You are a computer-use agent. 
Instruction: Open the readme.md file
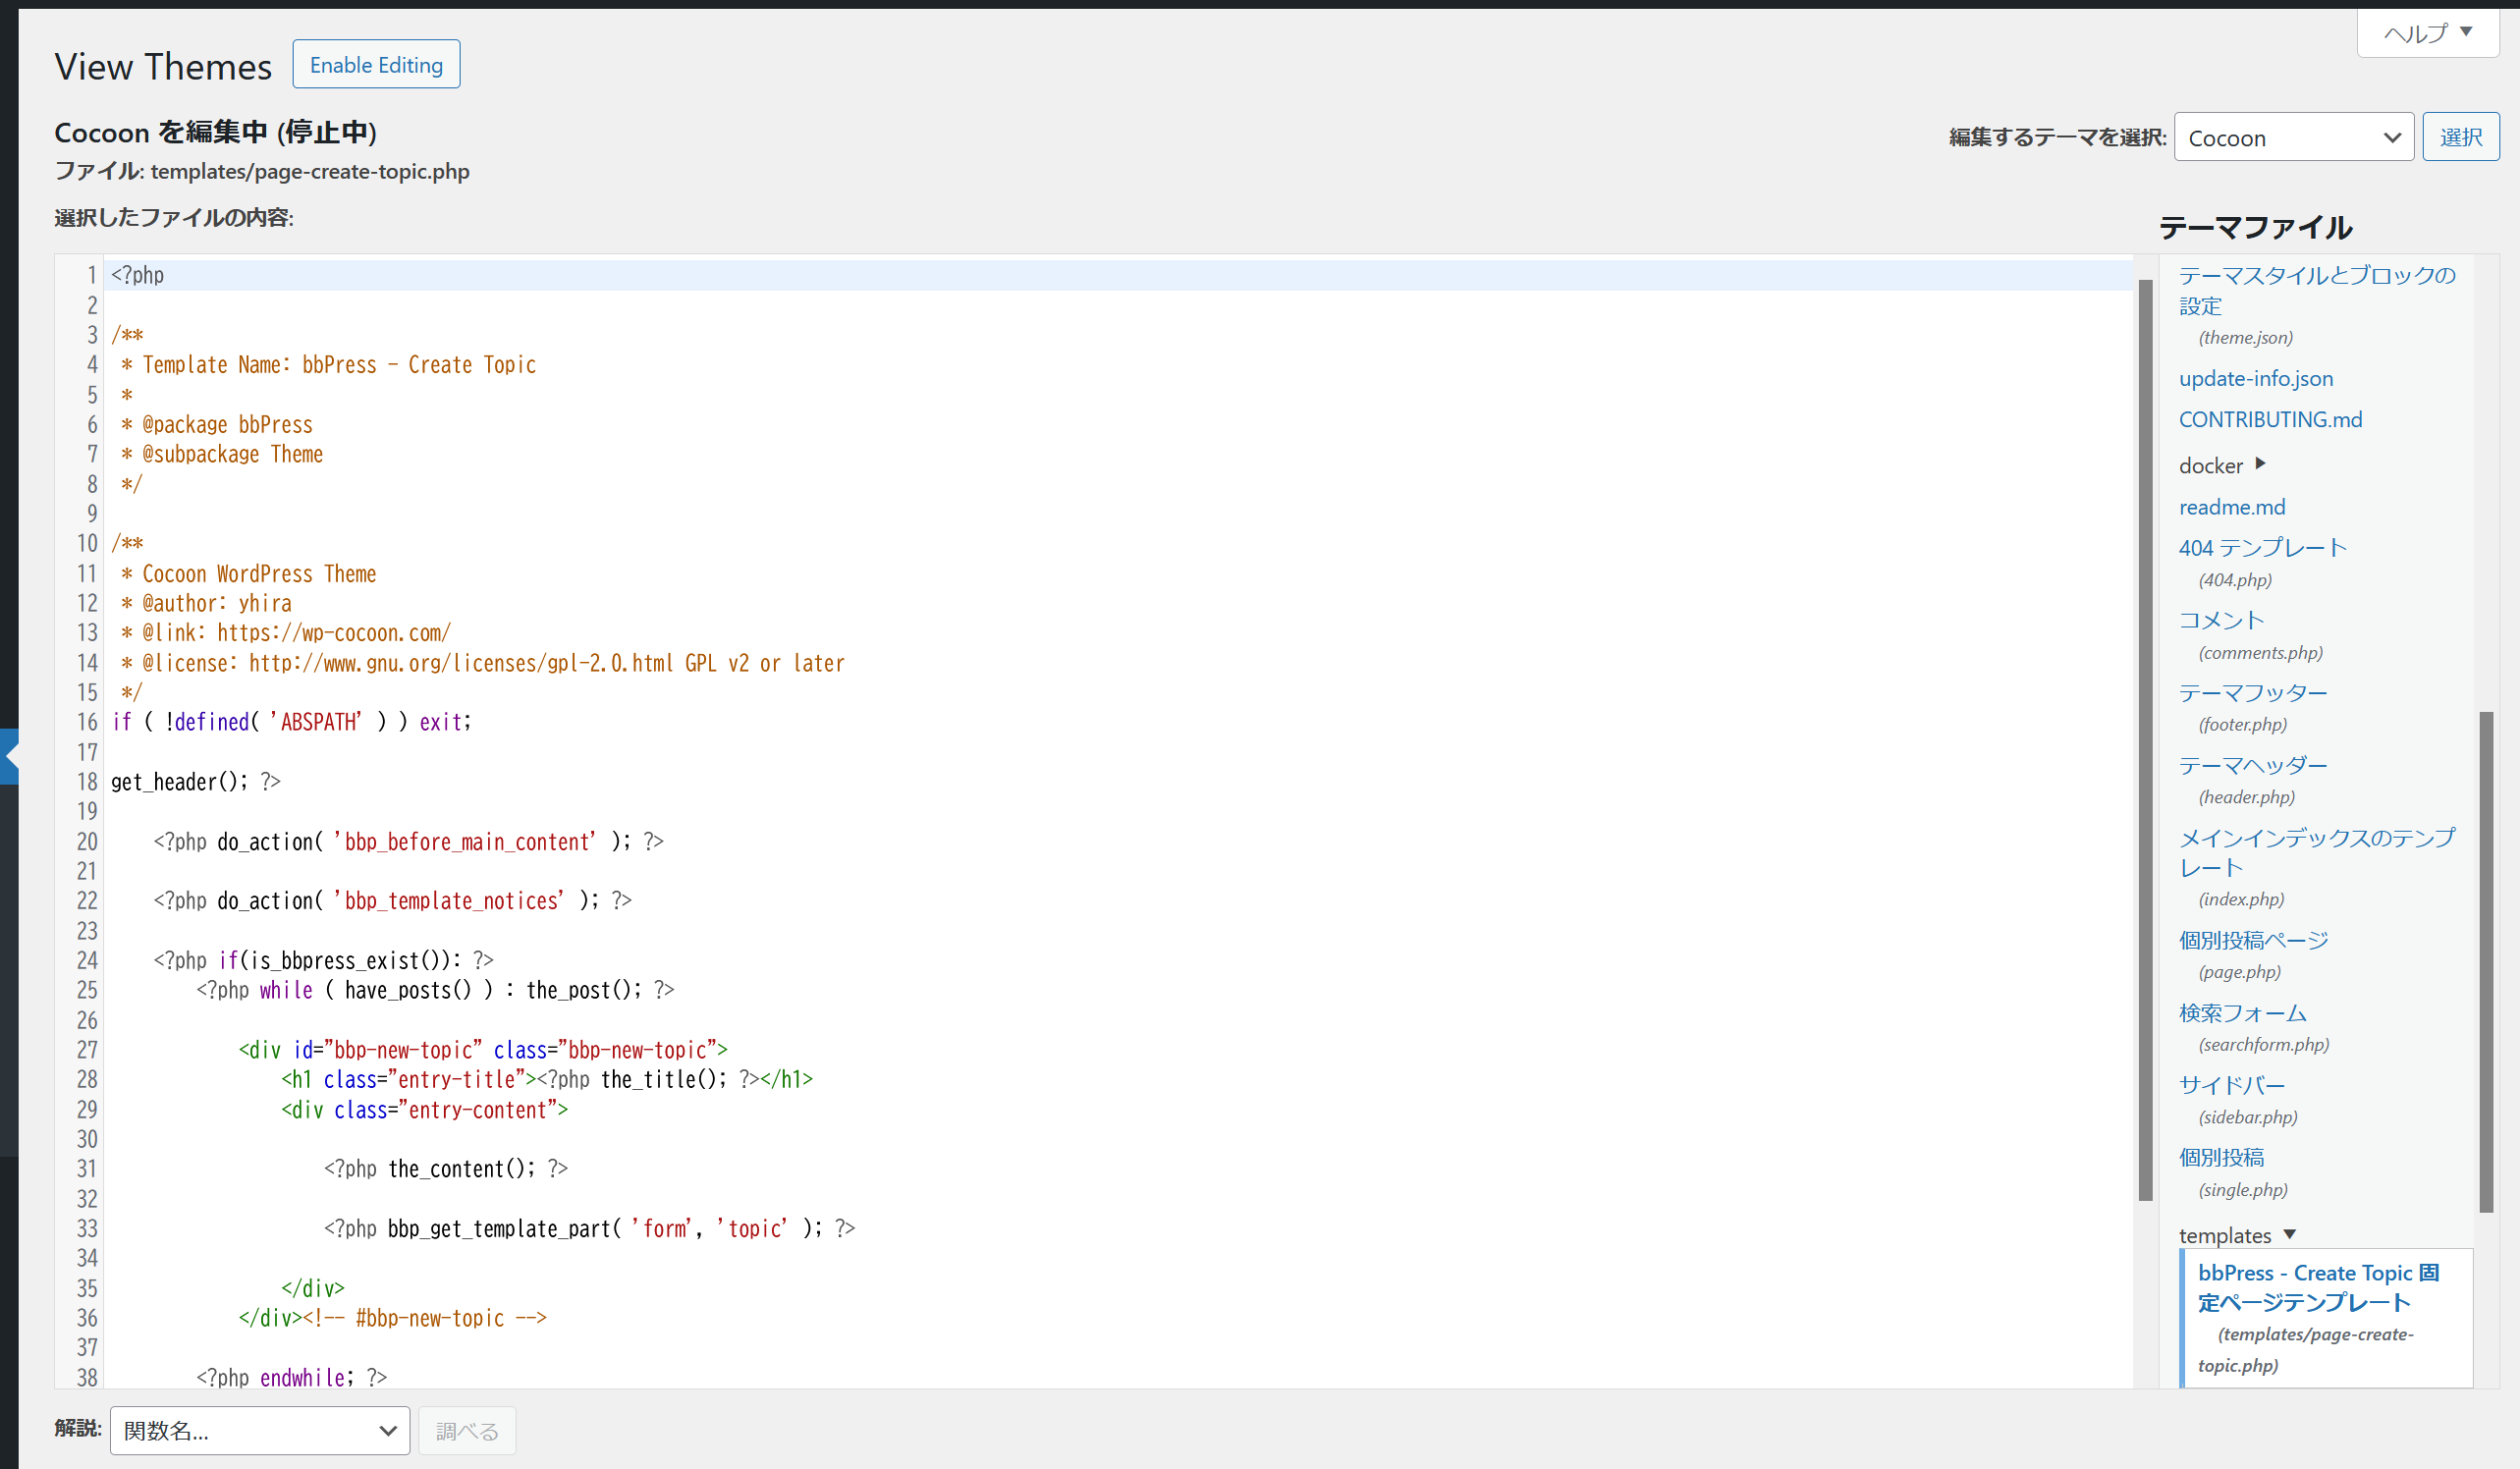pyautogui.click(x=2231, y=507)
